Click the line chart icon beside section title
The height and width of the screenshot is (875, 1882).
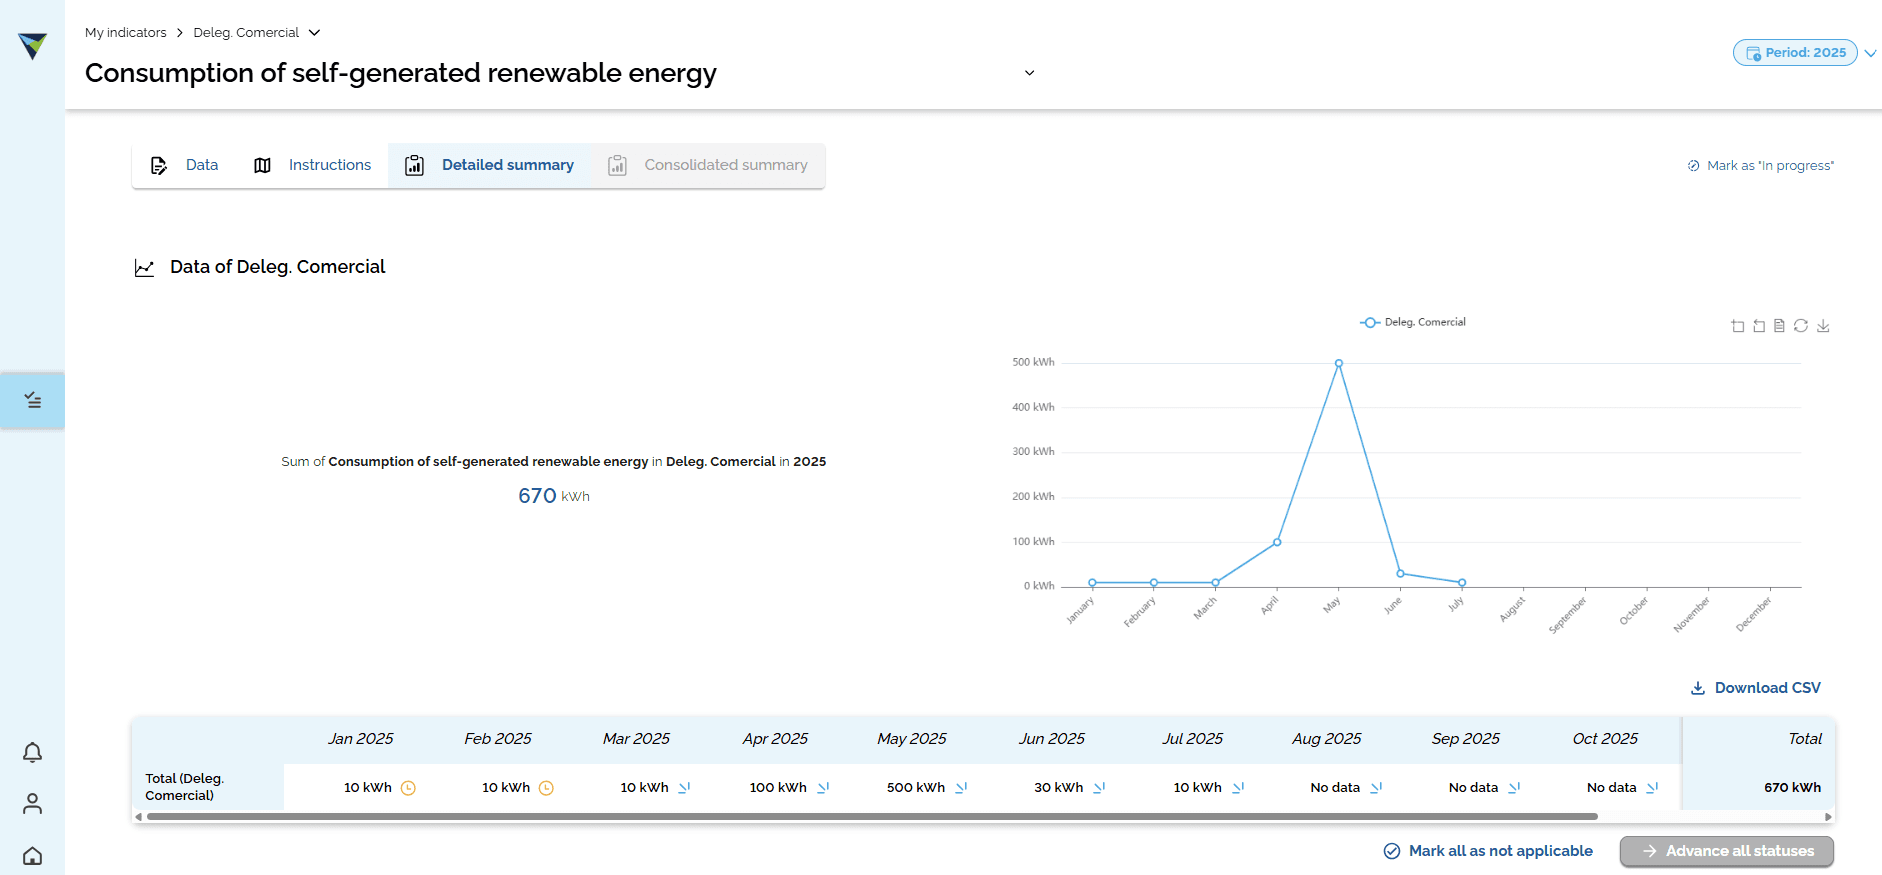144,268
